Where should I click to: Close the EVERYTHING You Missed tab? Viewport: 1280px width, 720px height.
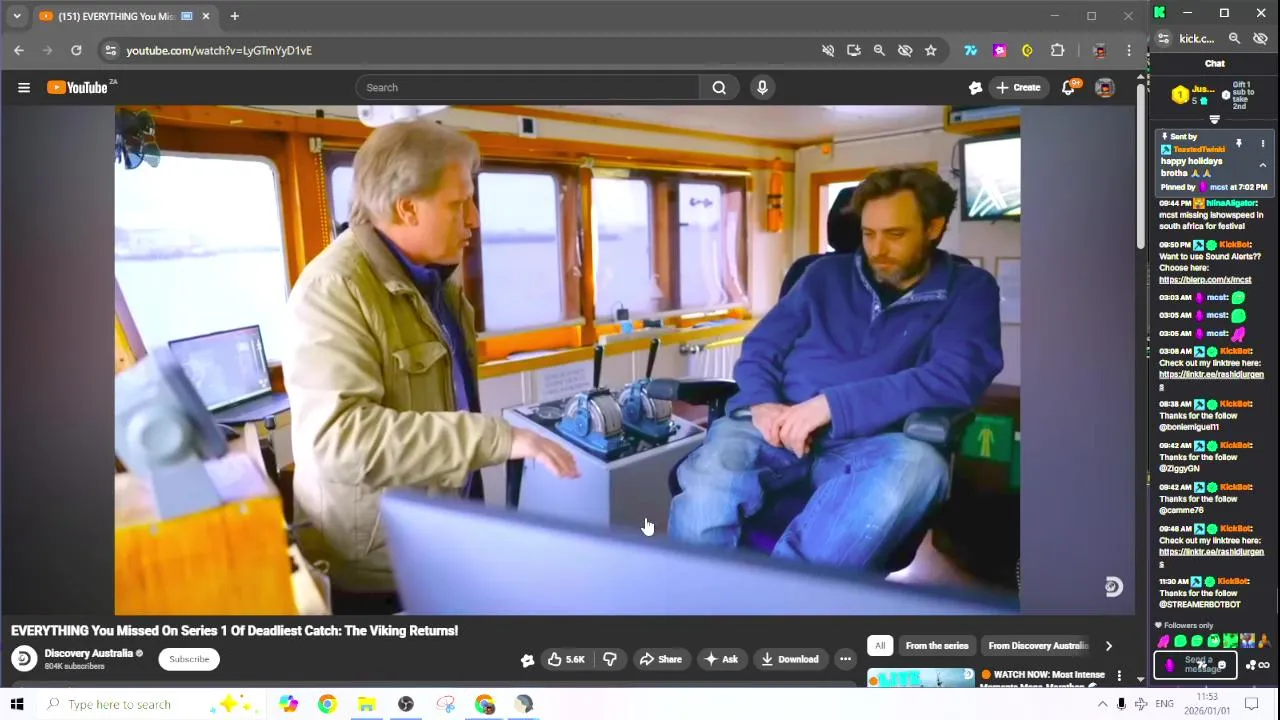coord(206,16)
